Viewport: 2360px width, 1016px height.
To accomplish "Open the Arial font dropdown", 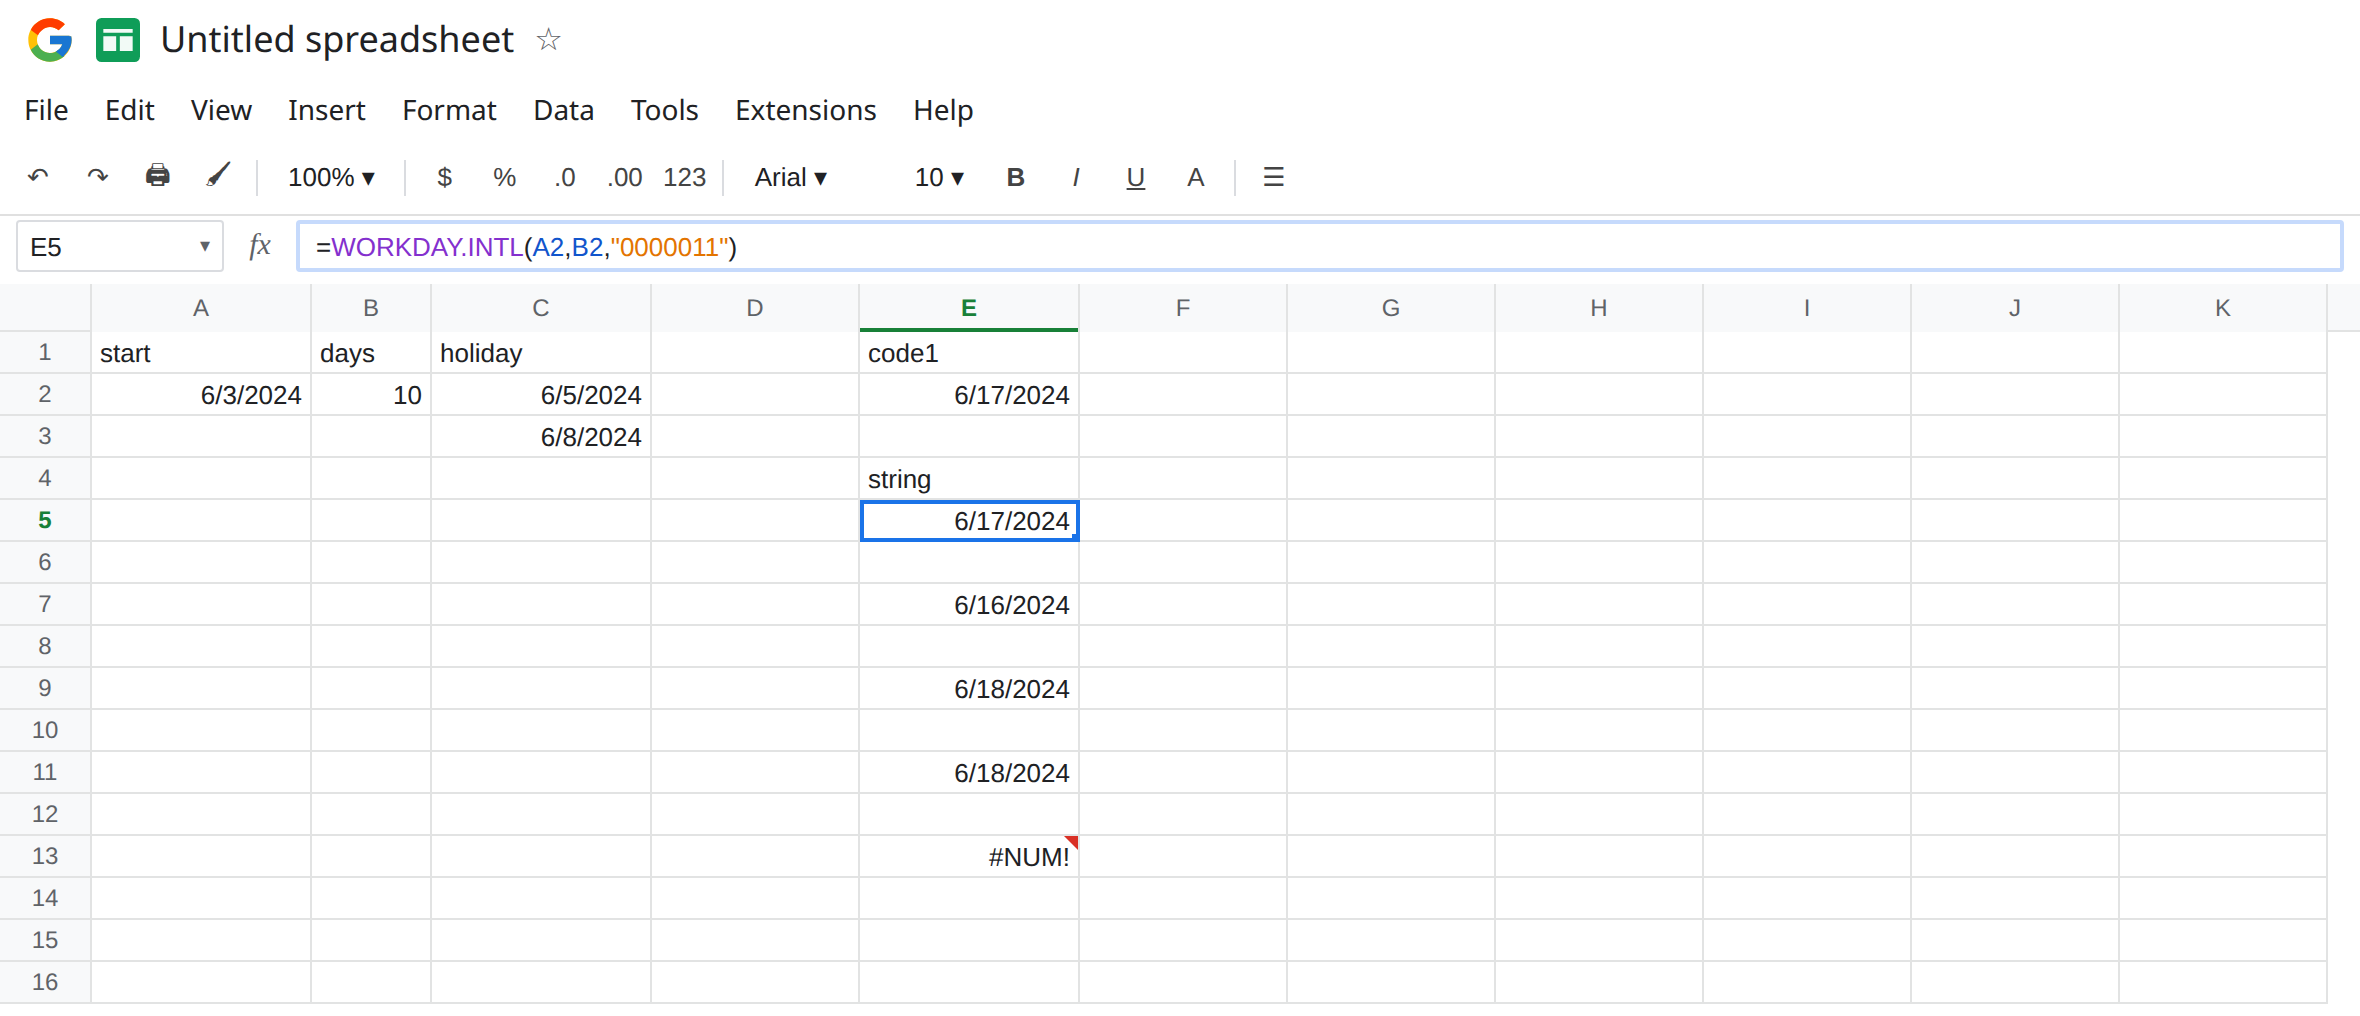I will (791, 177).
